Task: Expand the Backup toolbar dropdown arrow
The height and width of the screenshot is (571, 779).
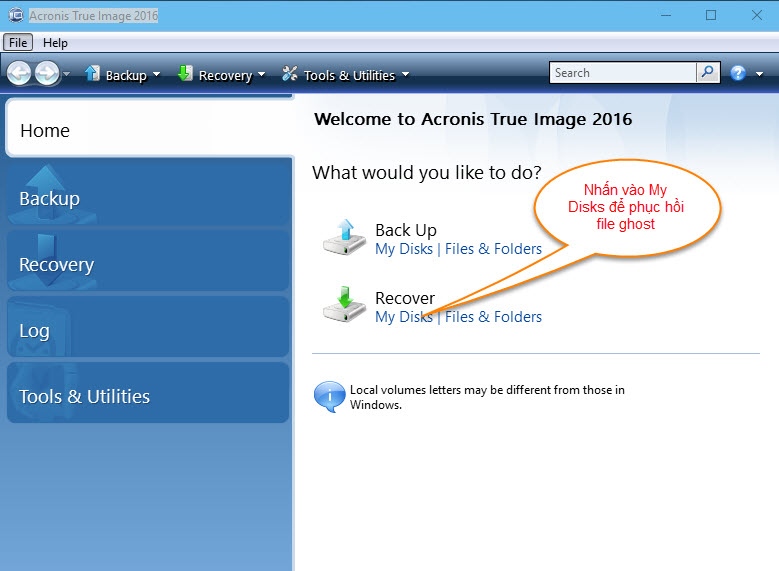Action: (x=156, y=75)
